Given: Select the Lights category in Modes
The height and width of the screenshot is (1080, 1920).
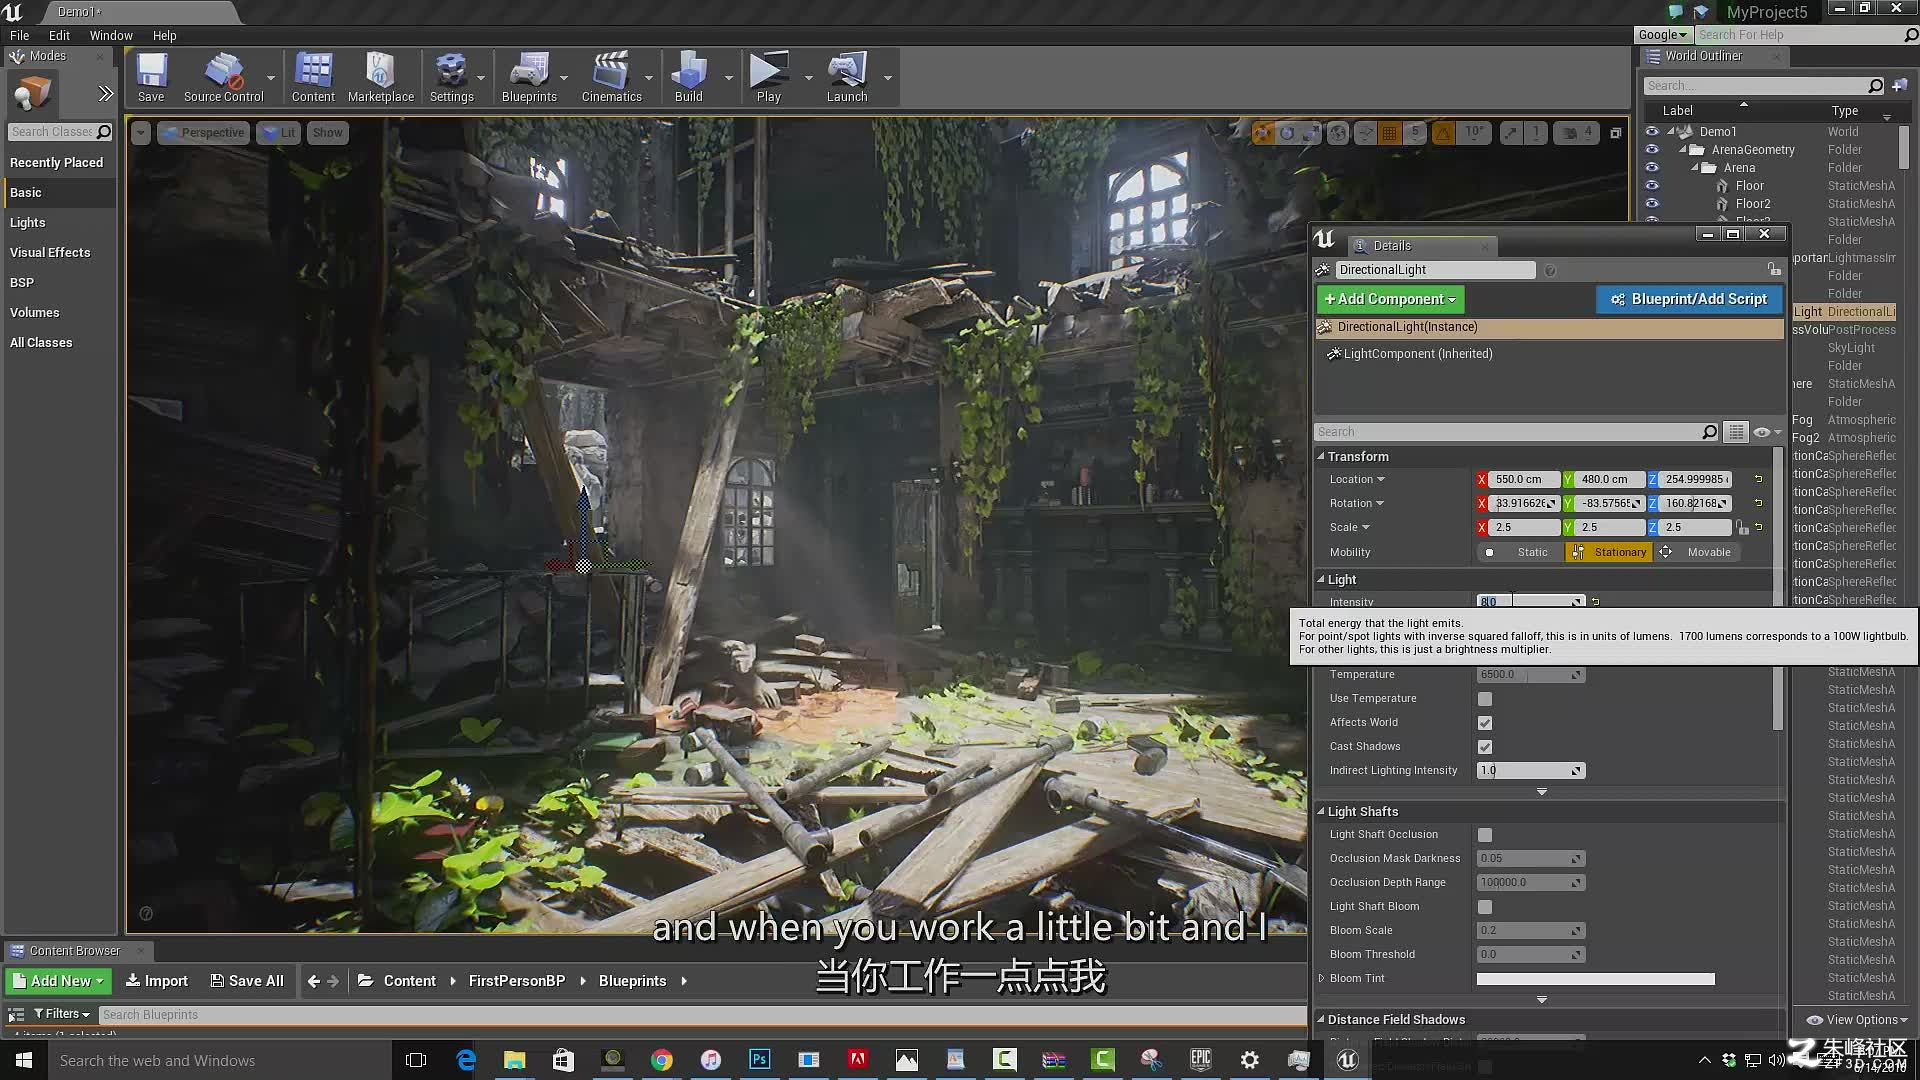Looking at the screenshot, I should click(x=60, y=222).
